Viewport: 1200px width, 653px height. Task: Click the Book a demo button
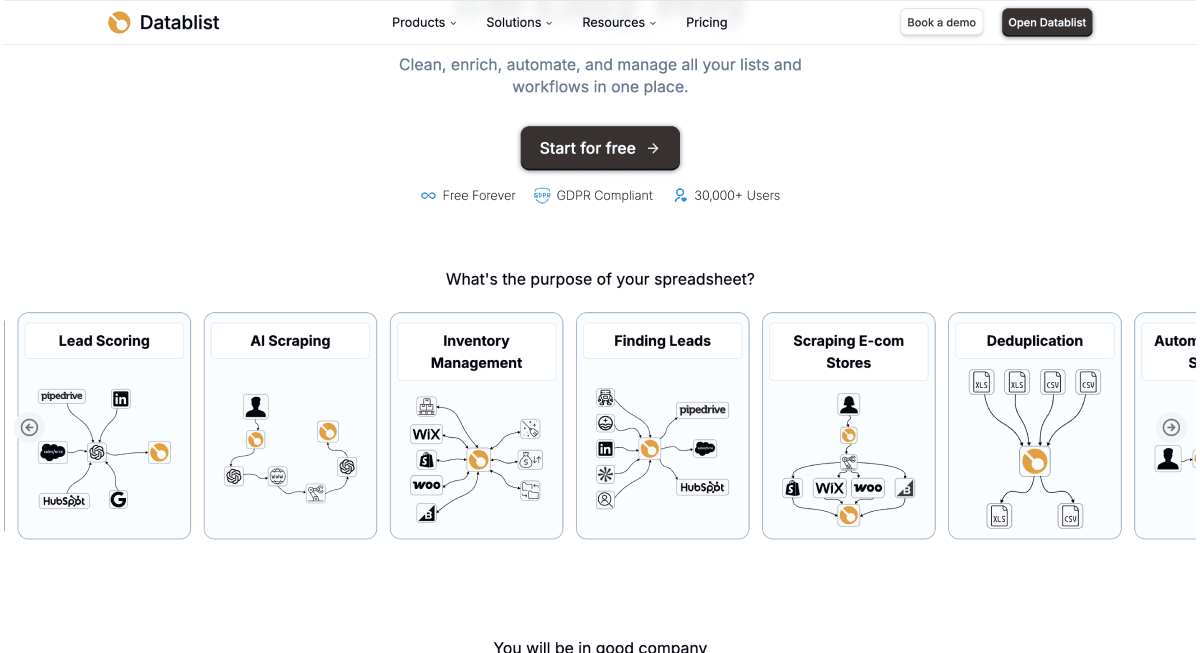[942, 22]
